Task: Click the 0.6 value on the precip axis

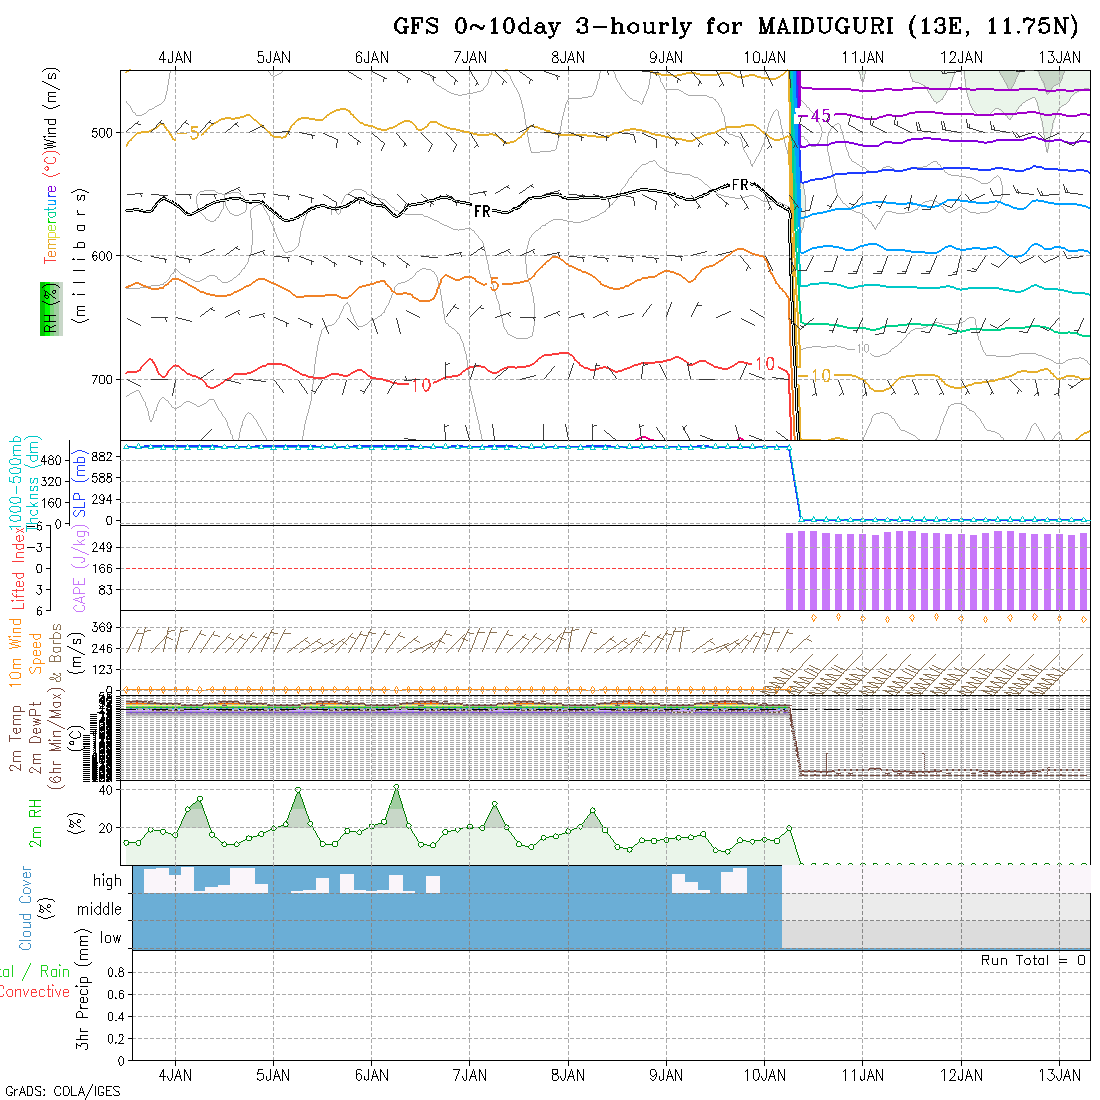Action: click(116, 995)
